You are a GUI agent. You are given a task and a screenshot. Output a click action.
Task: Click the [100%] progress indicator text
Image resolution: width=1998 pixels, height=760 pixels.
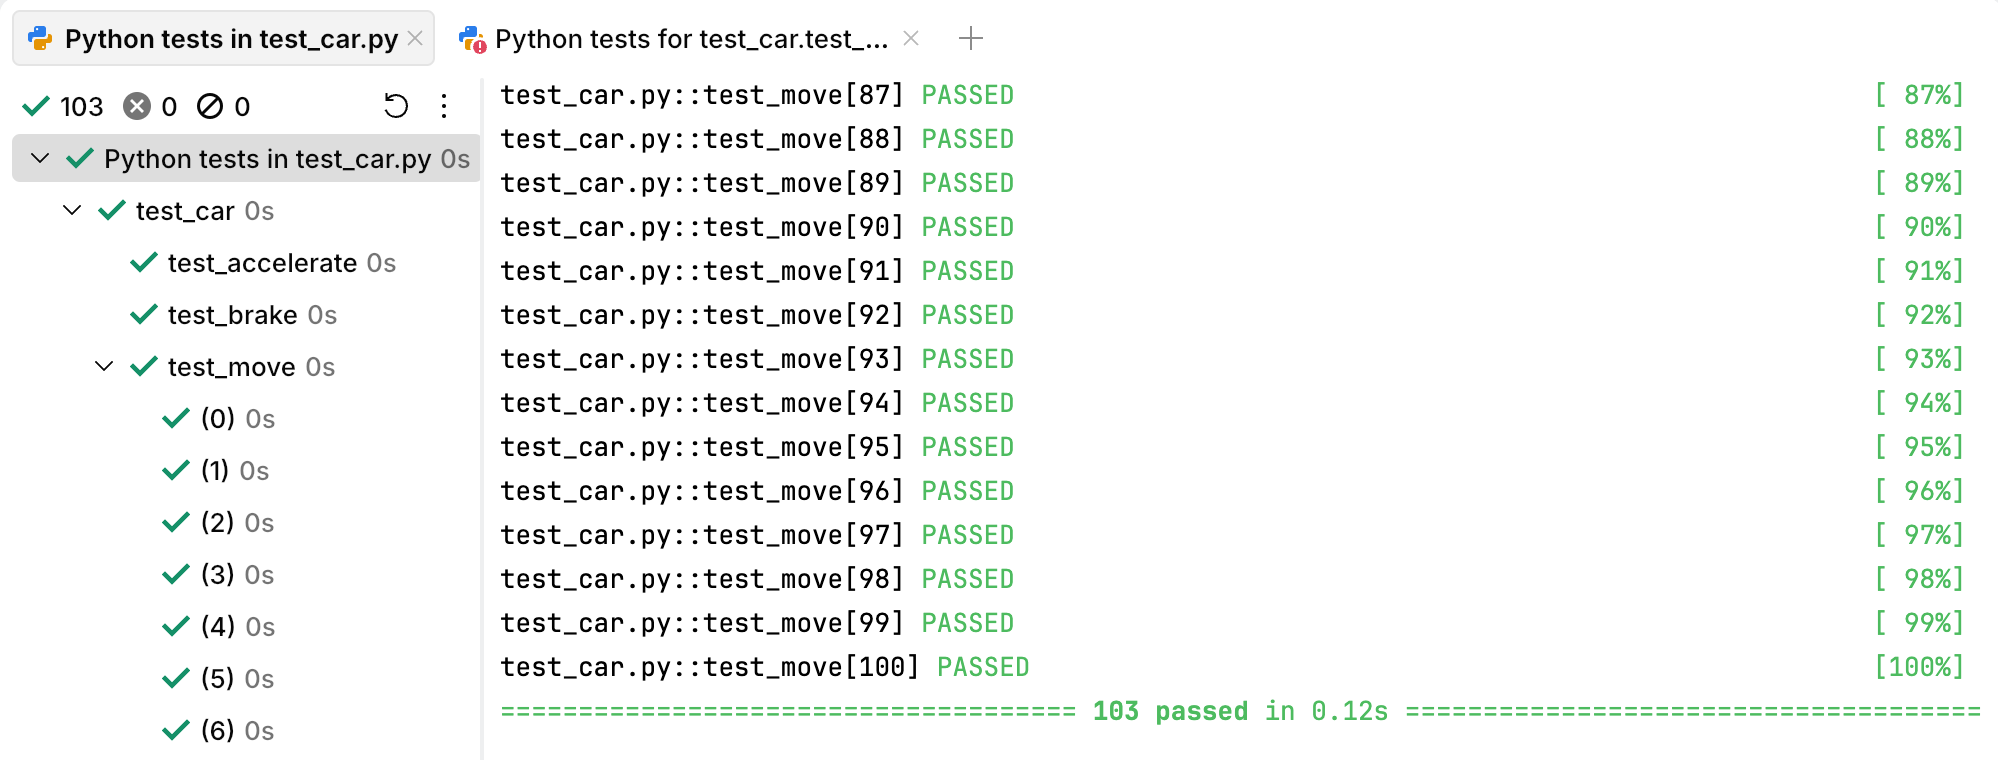point(1918,666)
